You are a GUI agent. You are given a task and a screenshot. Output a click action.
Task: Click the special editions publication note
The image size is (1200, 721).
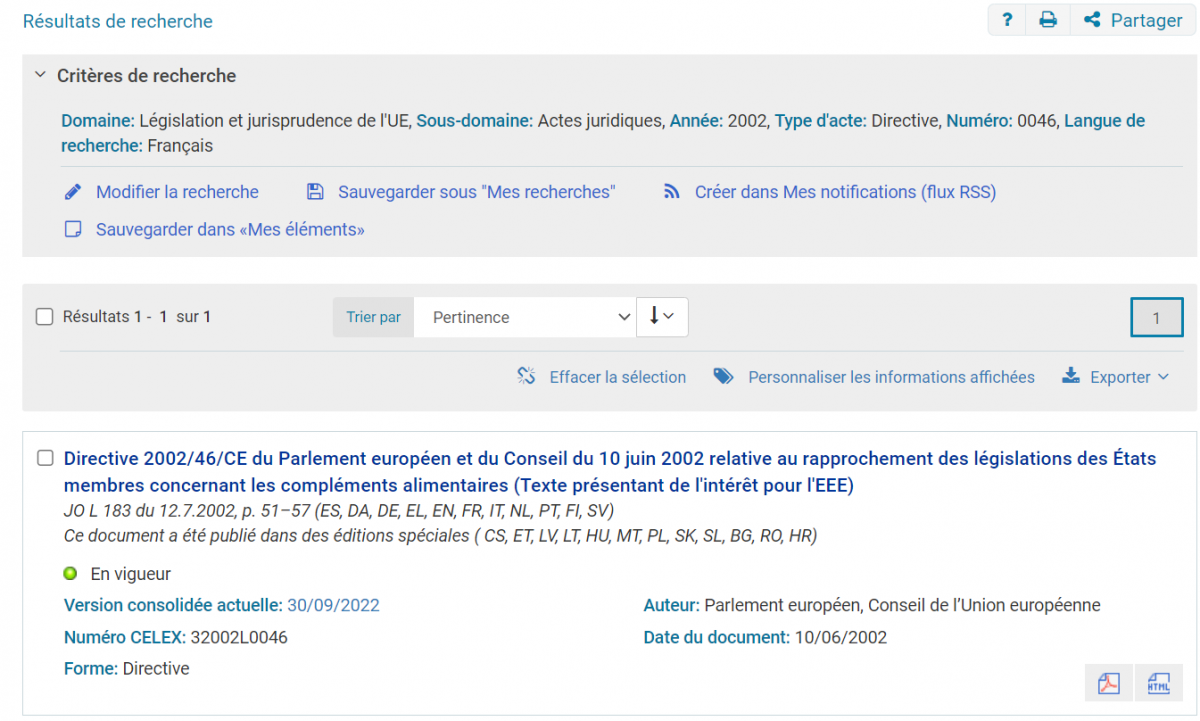pyautogui.click(x=440, y=535)
